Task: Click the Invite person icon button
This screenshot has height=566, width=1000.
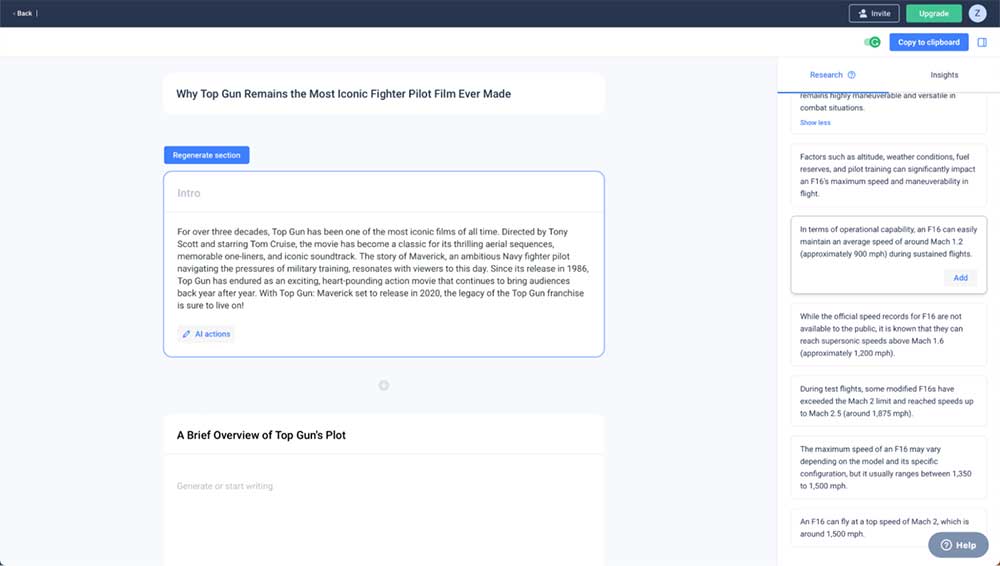Action: pos(874,13)
